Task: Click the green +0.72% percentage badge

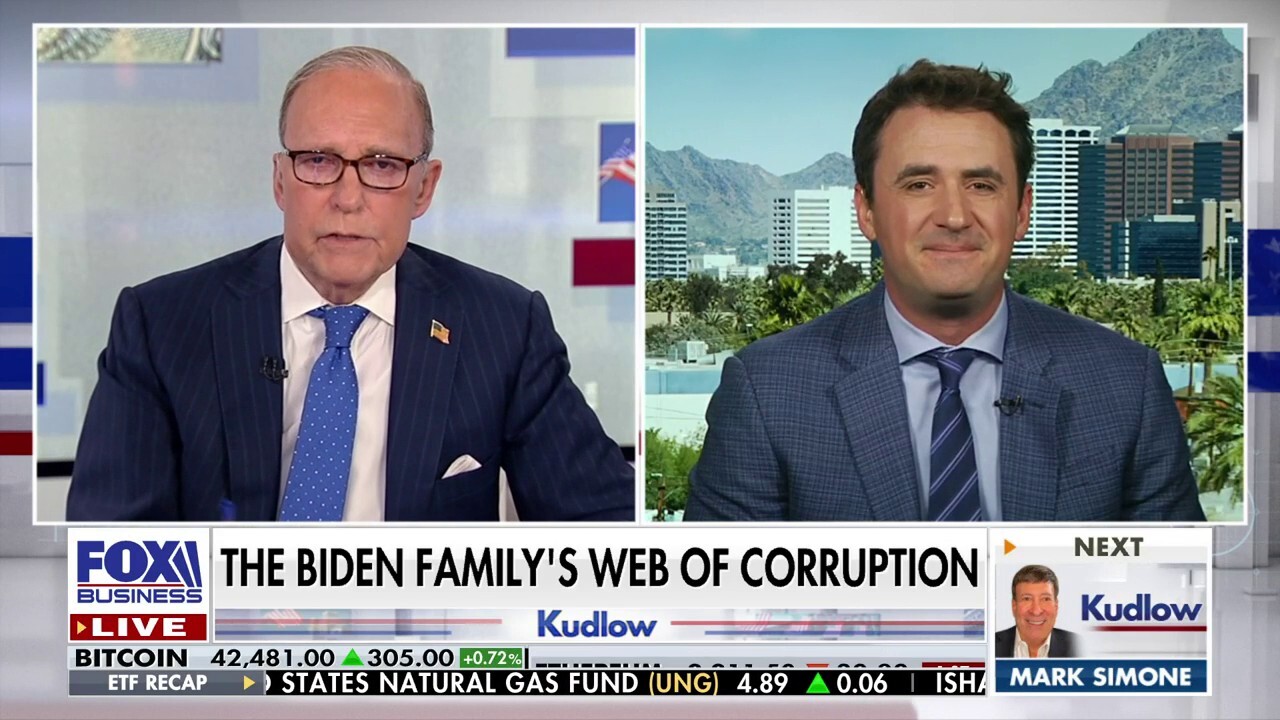Action: point(492,658)
